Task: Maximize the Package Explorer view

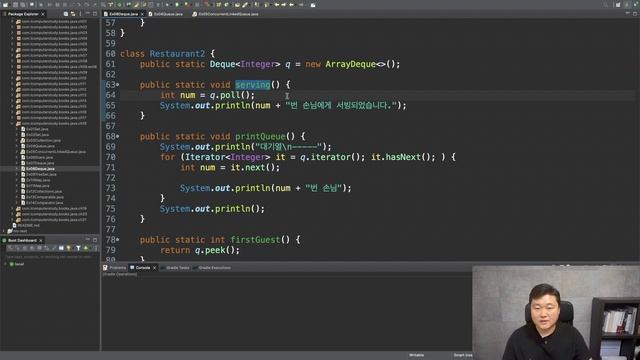Action: click(95, 13)
